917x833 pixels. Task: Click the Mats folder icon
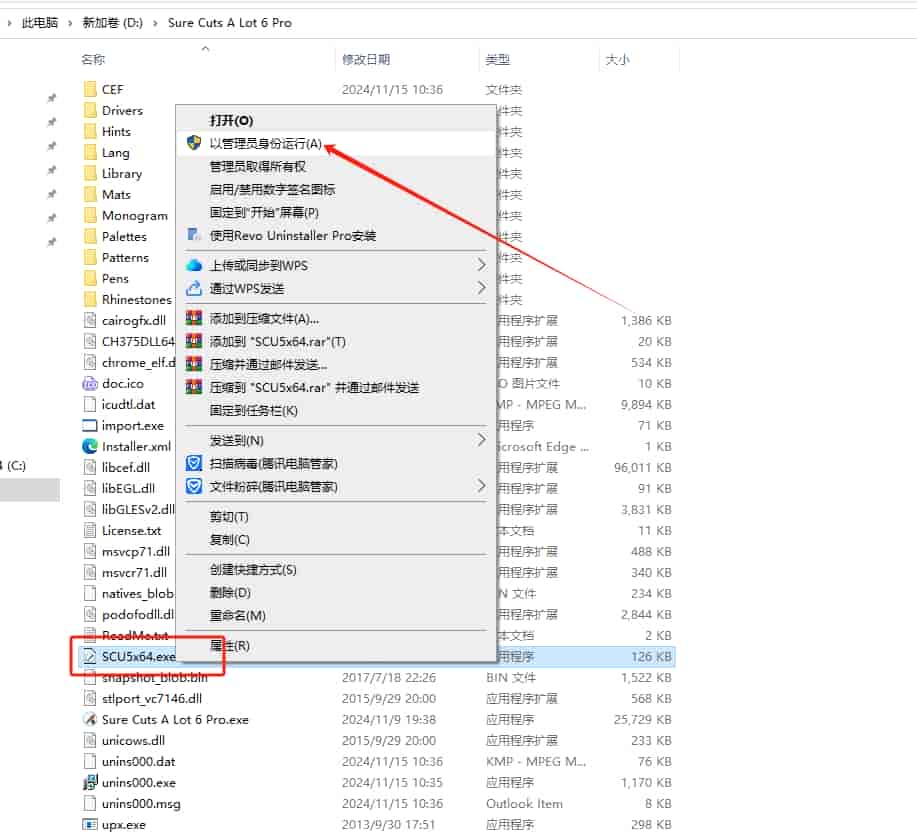(x=90, y=194)
